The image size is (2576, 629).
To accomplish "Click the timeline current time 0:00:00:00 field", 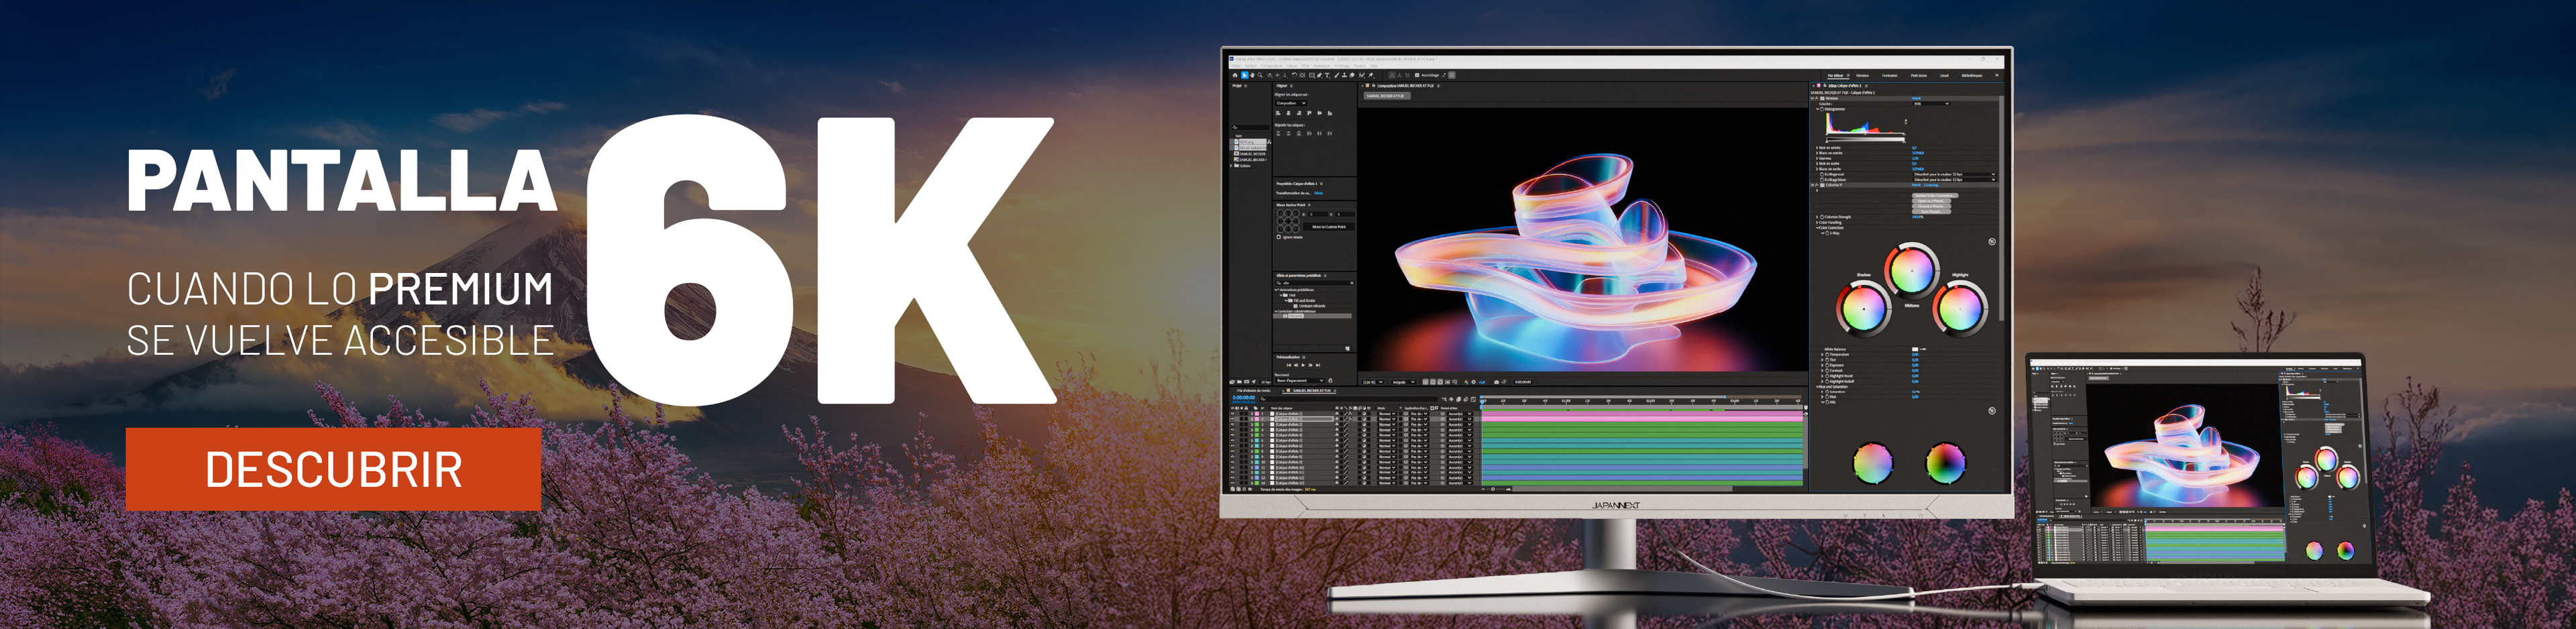I will tap(1244, 398).
